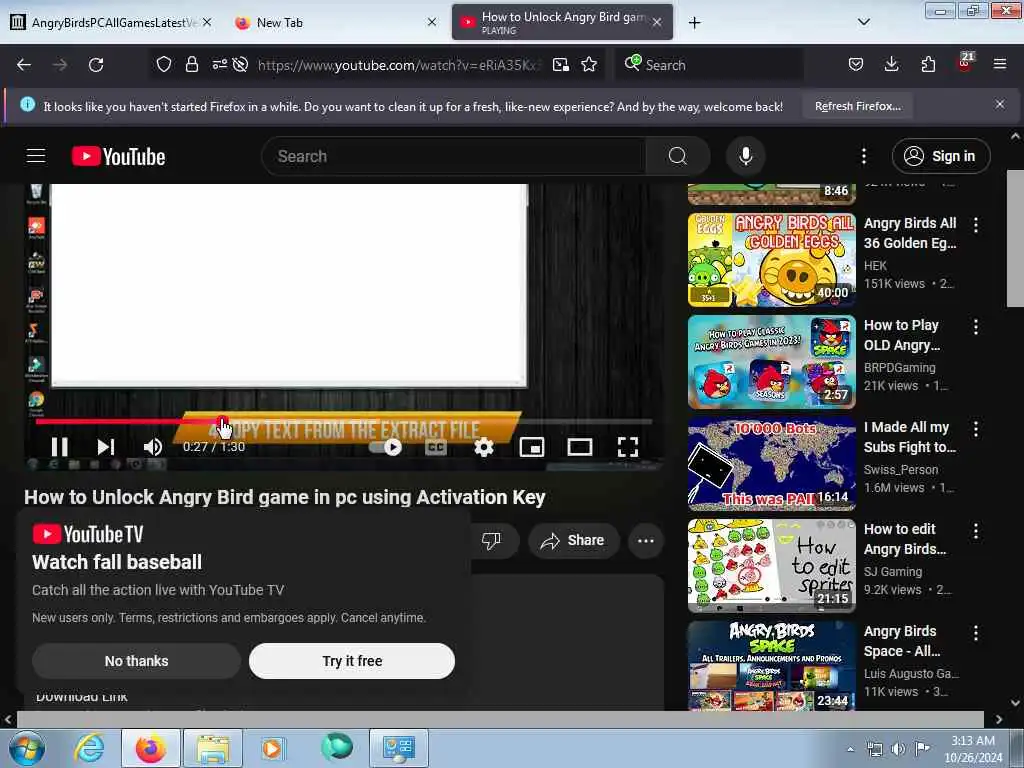This screenshot has width=1024, height=768.
Task: Open menu for I Made All my Subs video
Action: coord(976,429)
